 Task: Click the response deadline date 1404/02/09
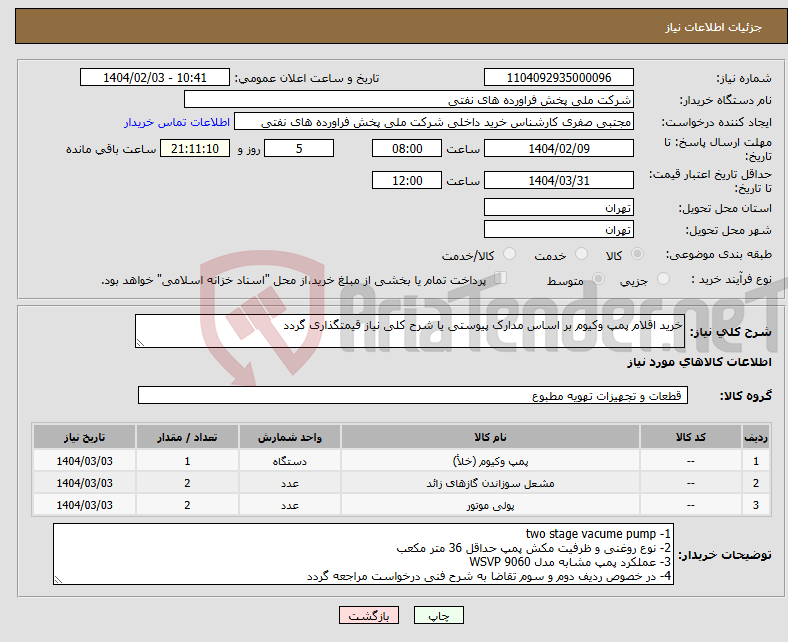558,149
